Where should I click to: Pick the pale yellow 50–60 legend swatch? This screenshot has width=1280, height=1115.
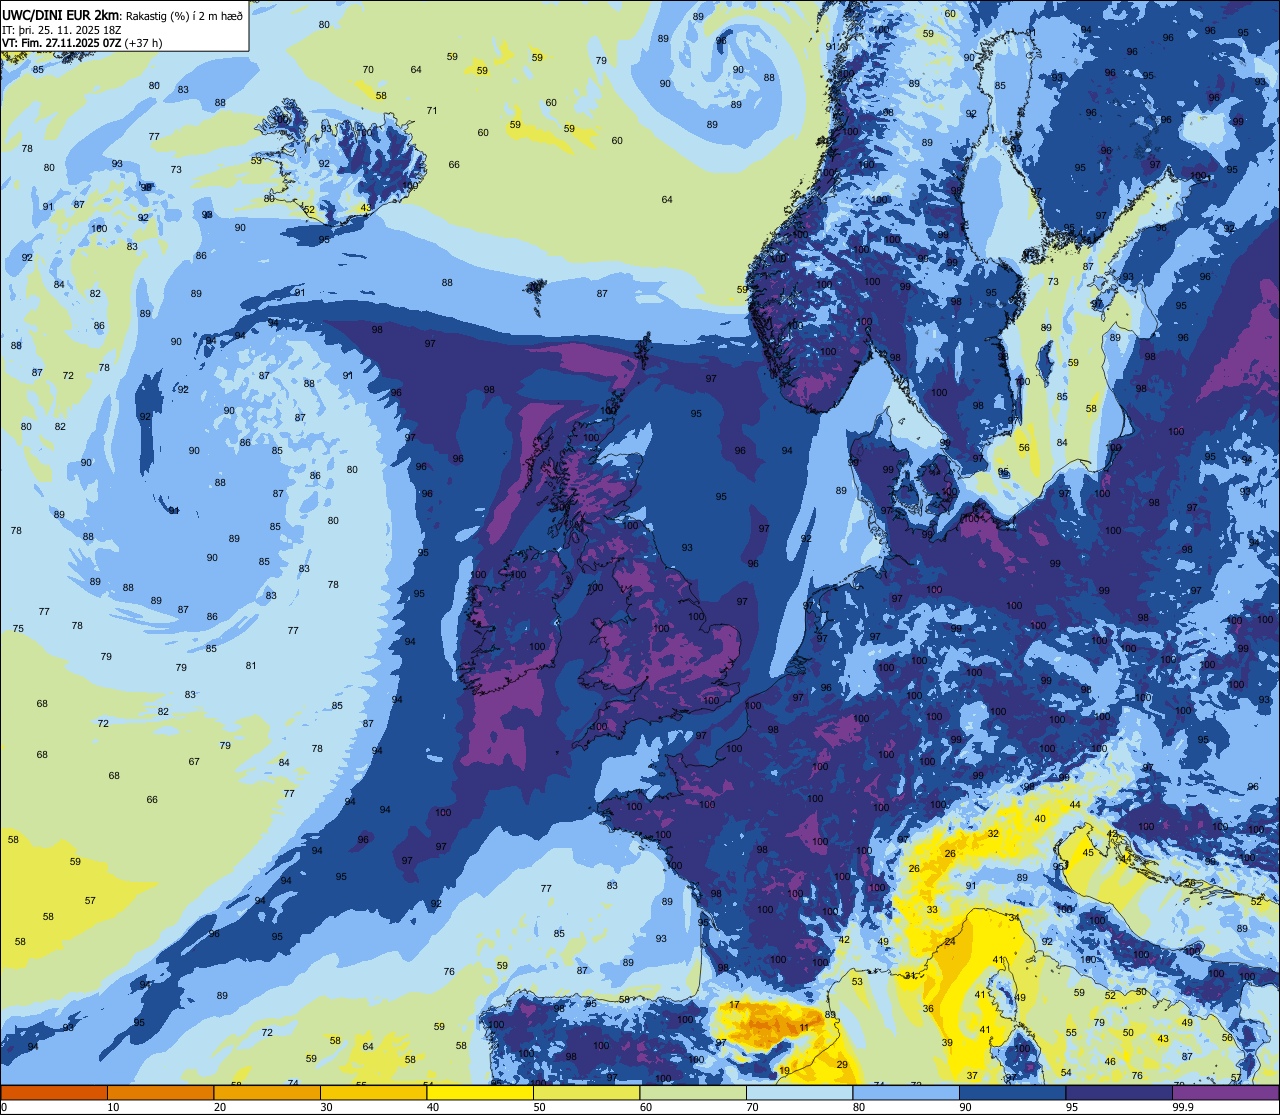586,1093
